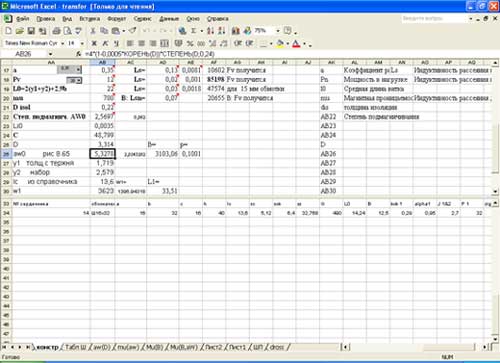This screenshot has height=363, width=500.
Task: Run the spelling check icon
Action: [78, 31]
